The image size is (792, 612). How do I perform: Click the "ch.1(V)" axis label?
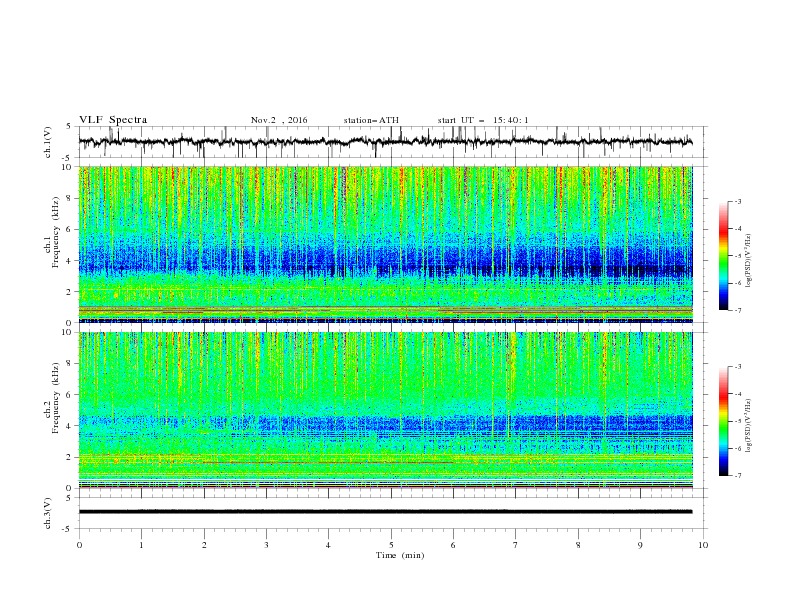[48, 142]
